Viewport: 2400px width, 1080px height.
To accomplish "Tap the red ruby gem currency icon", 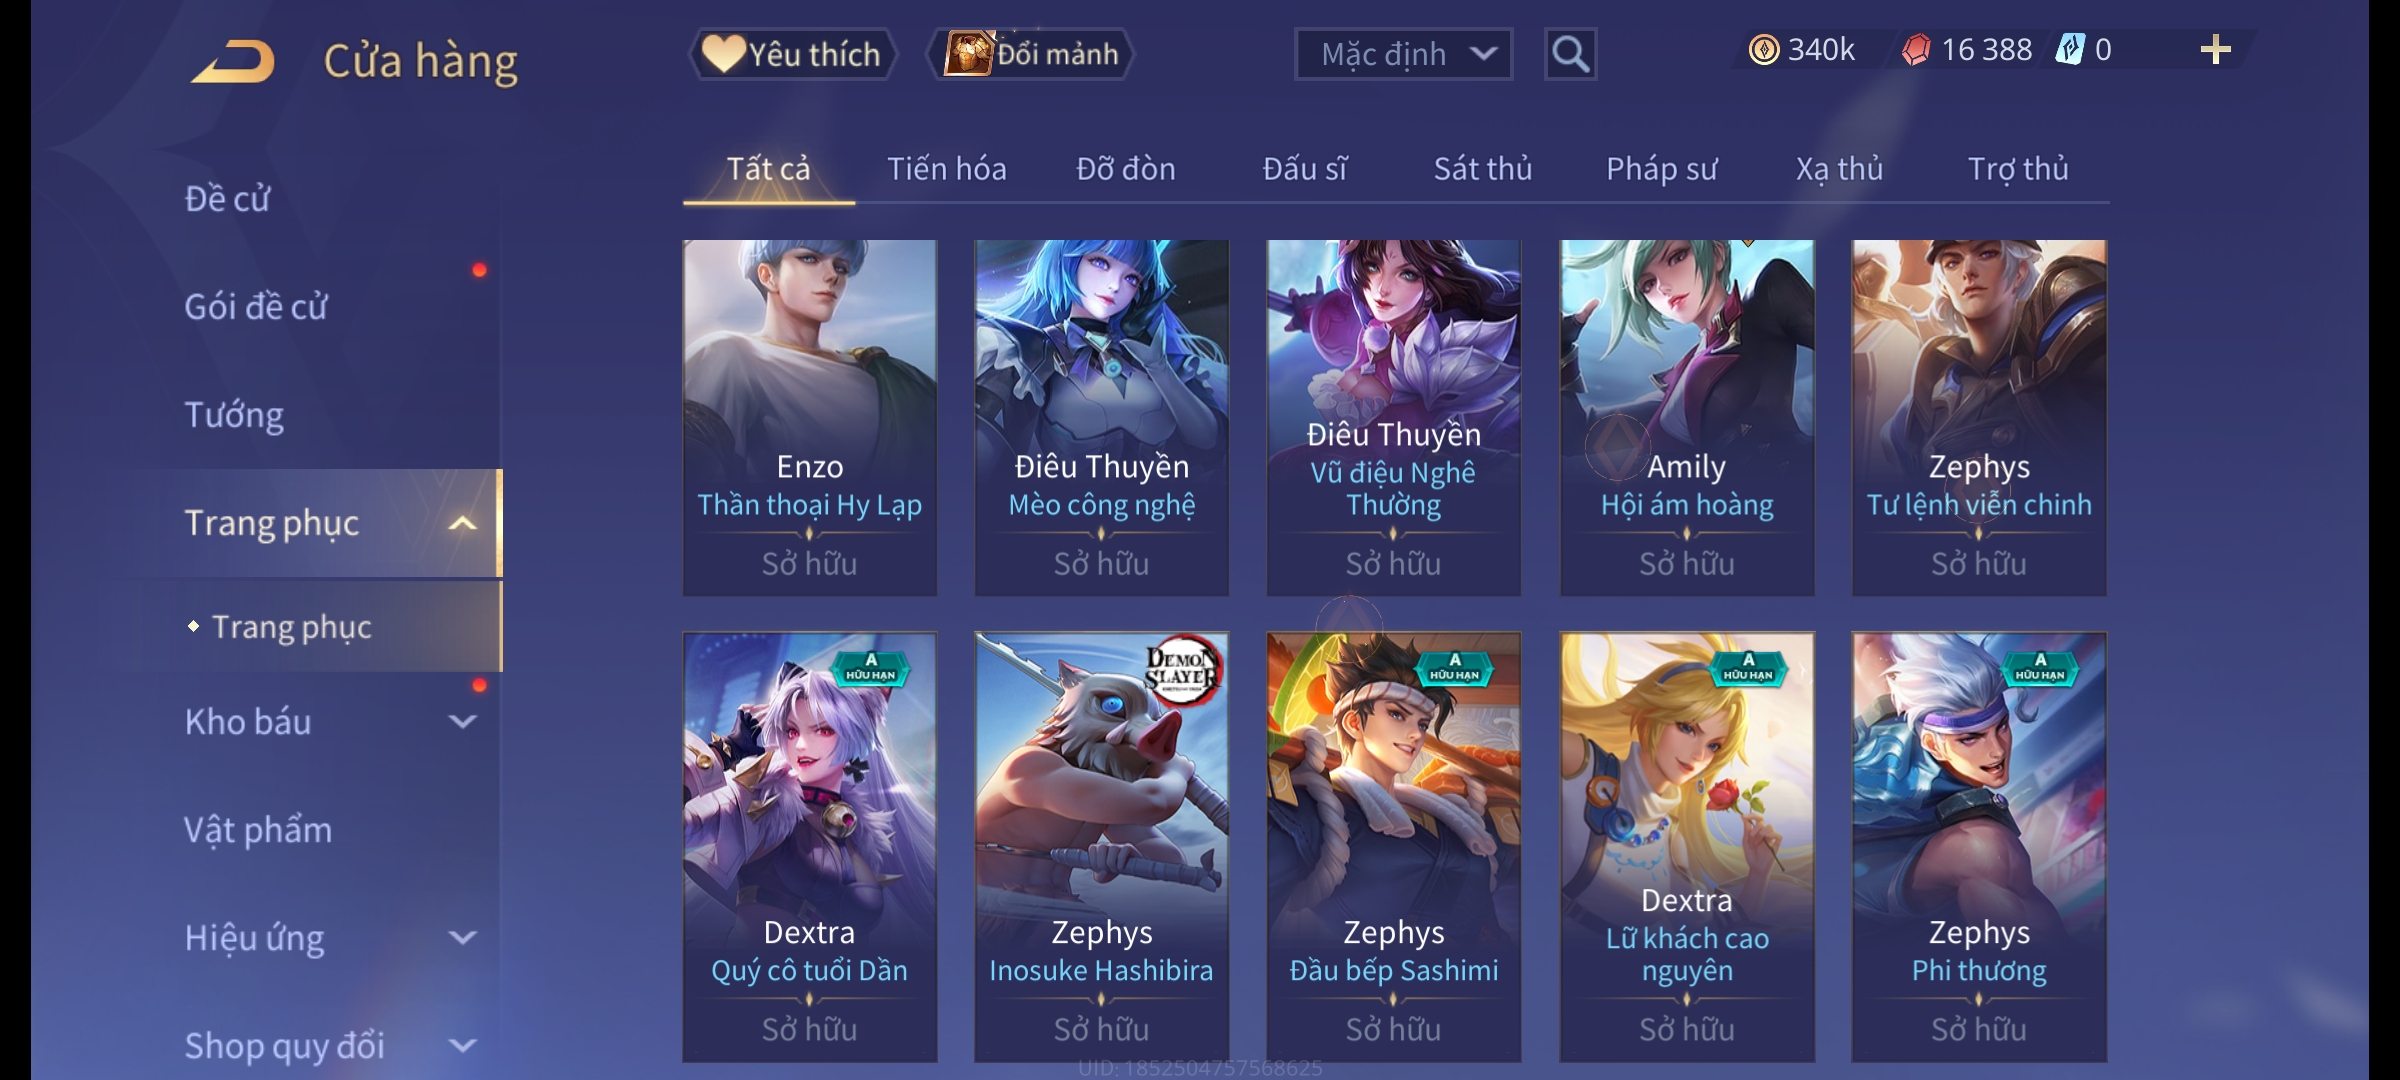I will [x=1916, y=50].
